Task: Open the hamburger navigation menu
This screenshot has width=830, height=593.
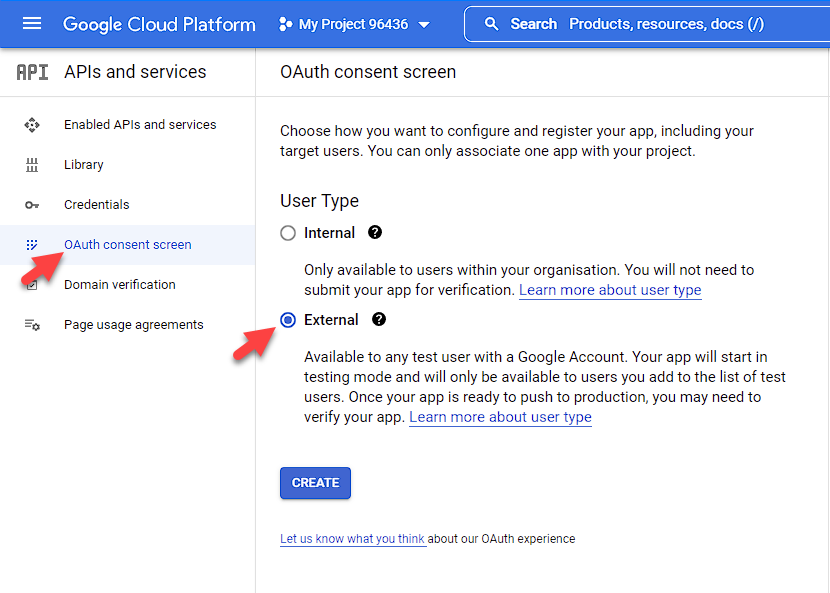Action: pos(32,24)
